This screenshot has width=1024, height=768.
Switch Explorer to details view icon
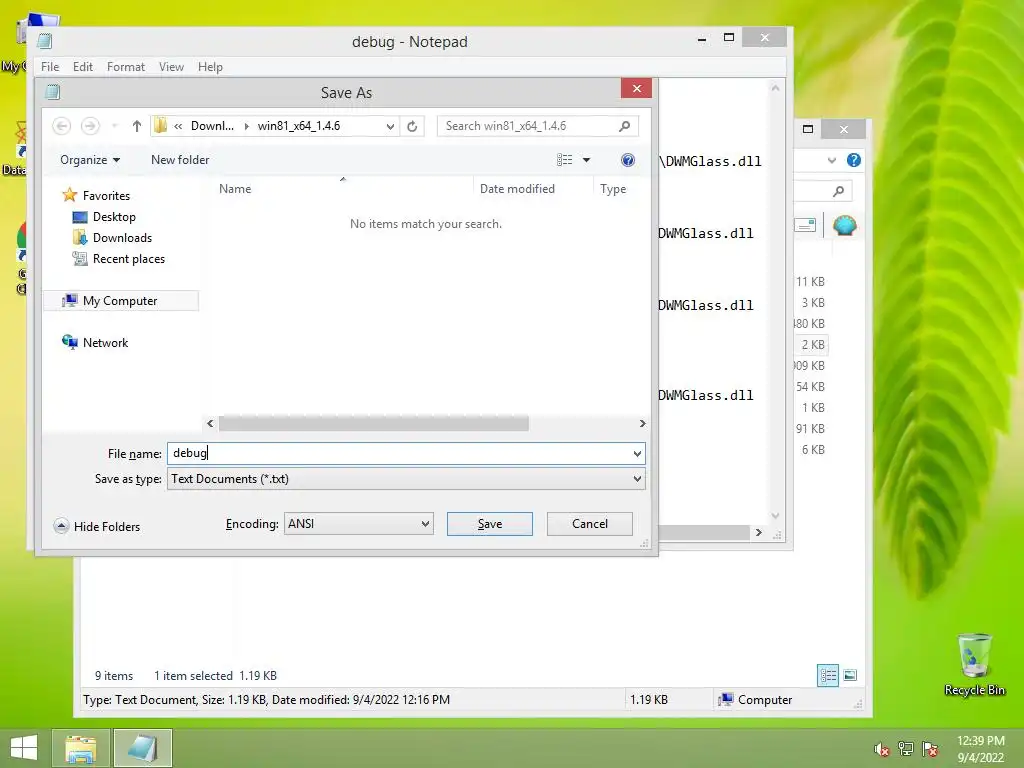(827, 675)
